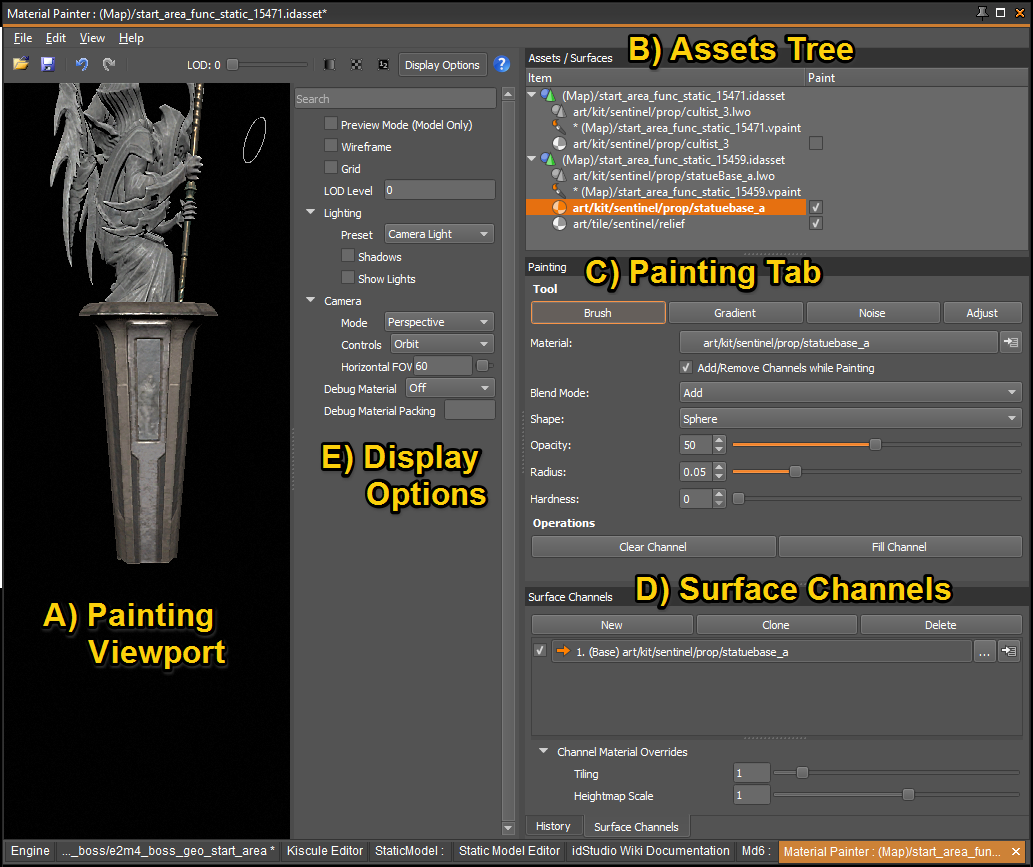Select the Noise tool button

[872, 313]
